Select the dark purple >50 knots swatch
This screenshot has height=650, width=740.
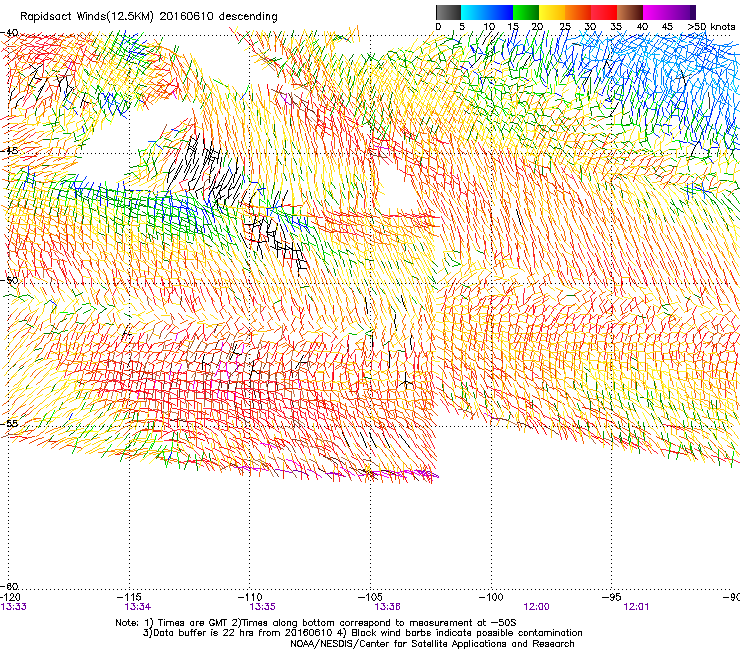[692, 12]
